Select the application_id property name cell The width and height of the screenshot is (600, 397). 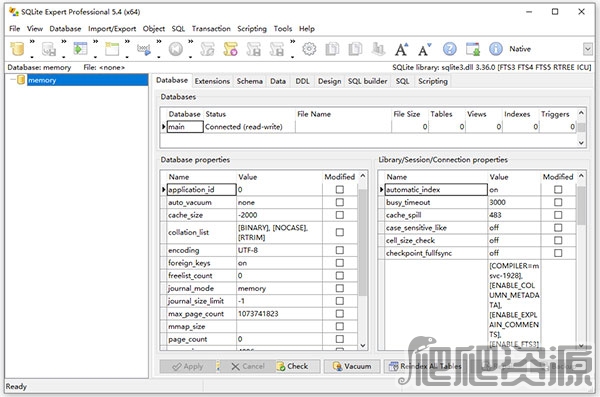pyautogui.click(x=202, y=190)
